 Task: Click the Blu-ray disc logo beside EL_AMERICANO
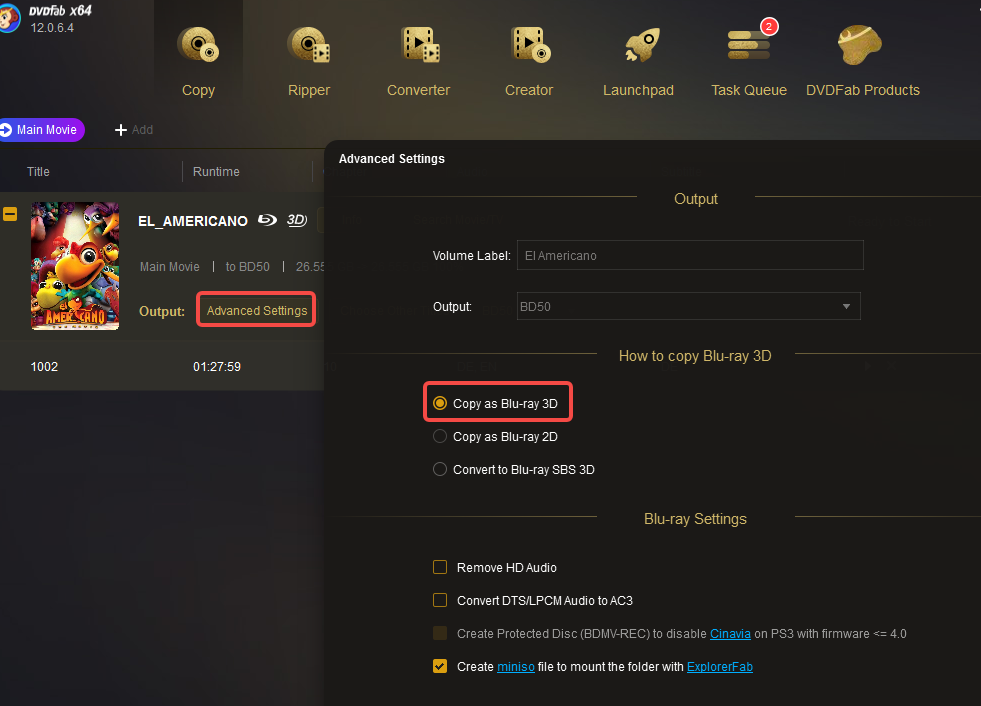tap(267, 220)
